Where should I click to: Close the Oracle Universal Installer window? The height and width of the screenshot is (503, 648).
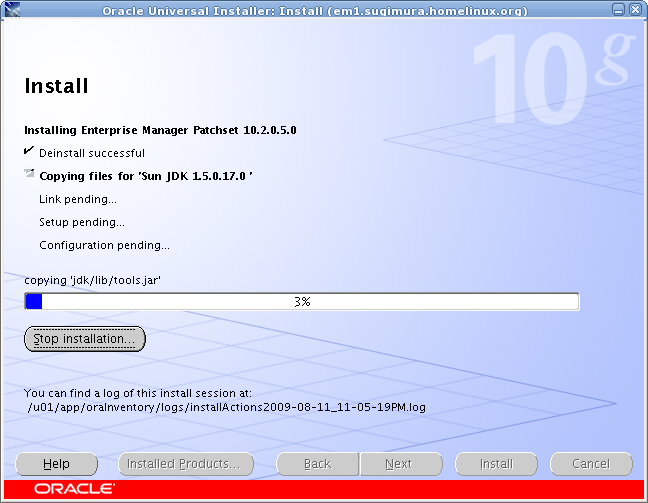tap(635, 9)
